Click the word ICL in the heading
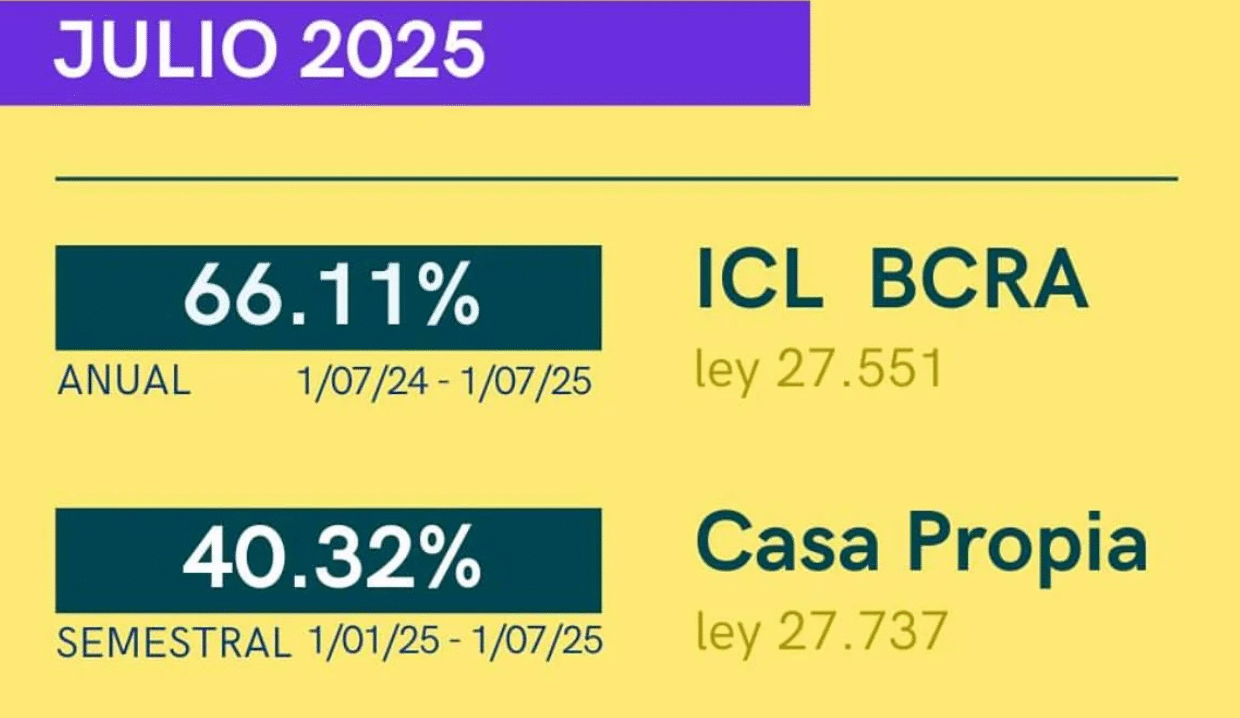1240x718 pixels. point(760,279)
